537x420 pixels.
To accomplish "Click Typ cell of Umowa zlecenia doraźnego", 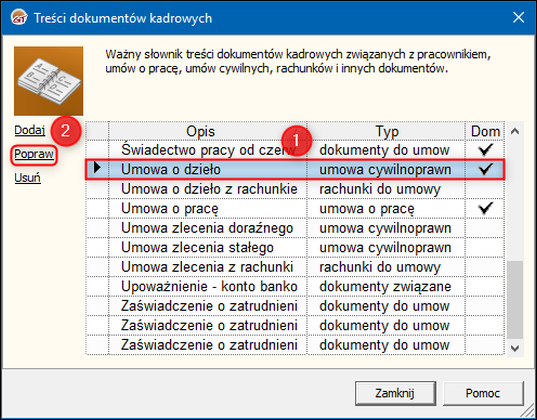I will (x=386, y=228).
